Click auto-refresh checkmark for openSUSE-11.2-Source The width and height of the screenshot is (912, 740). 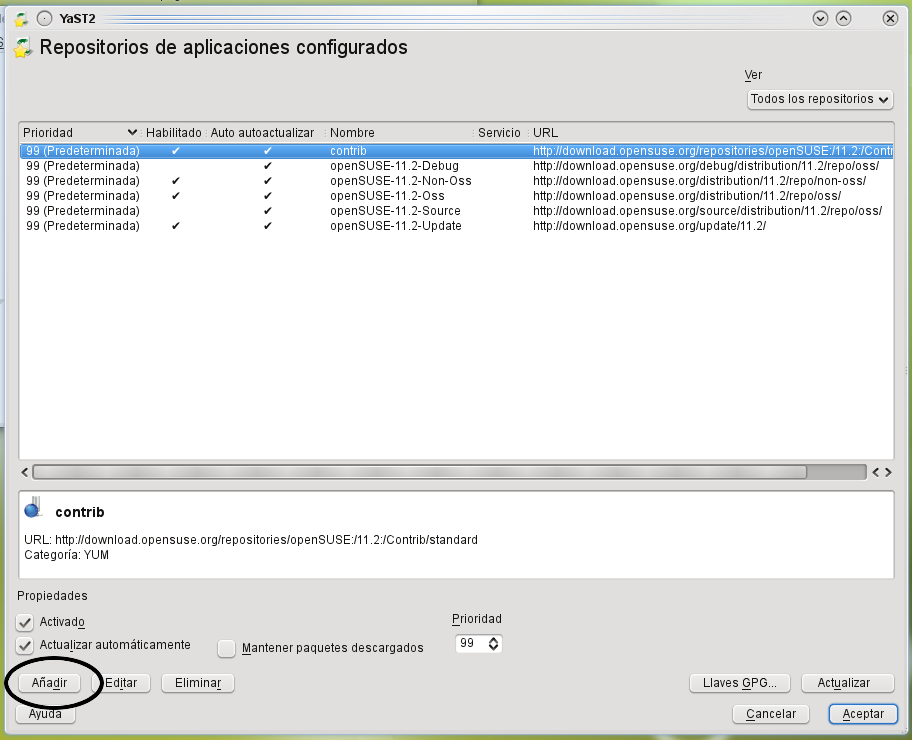click(x=268, y=211)
